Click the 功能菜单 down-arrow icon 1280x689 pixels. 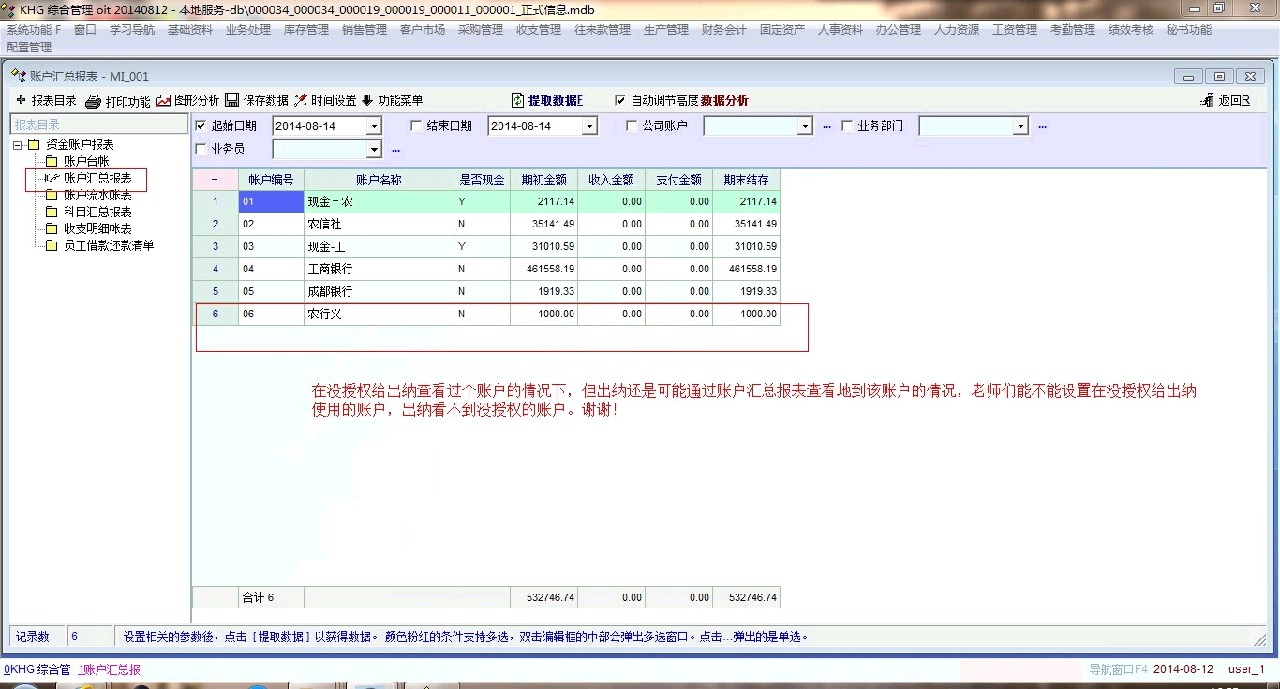pos(367,101)
